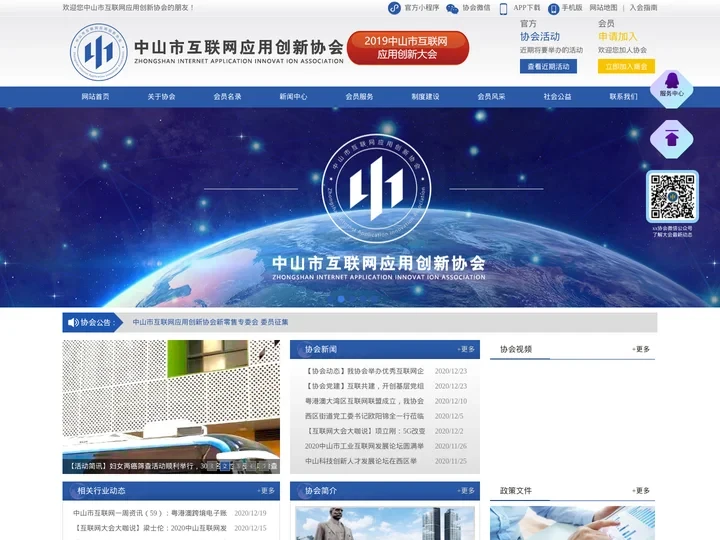
Task: Click the news slideshow photo
Action: click(171, 399)
